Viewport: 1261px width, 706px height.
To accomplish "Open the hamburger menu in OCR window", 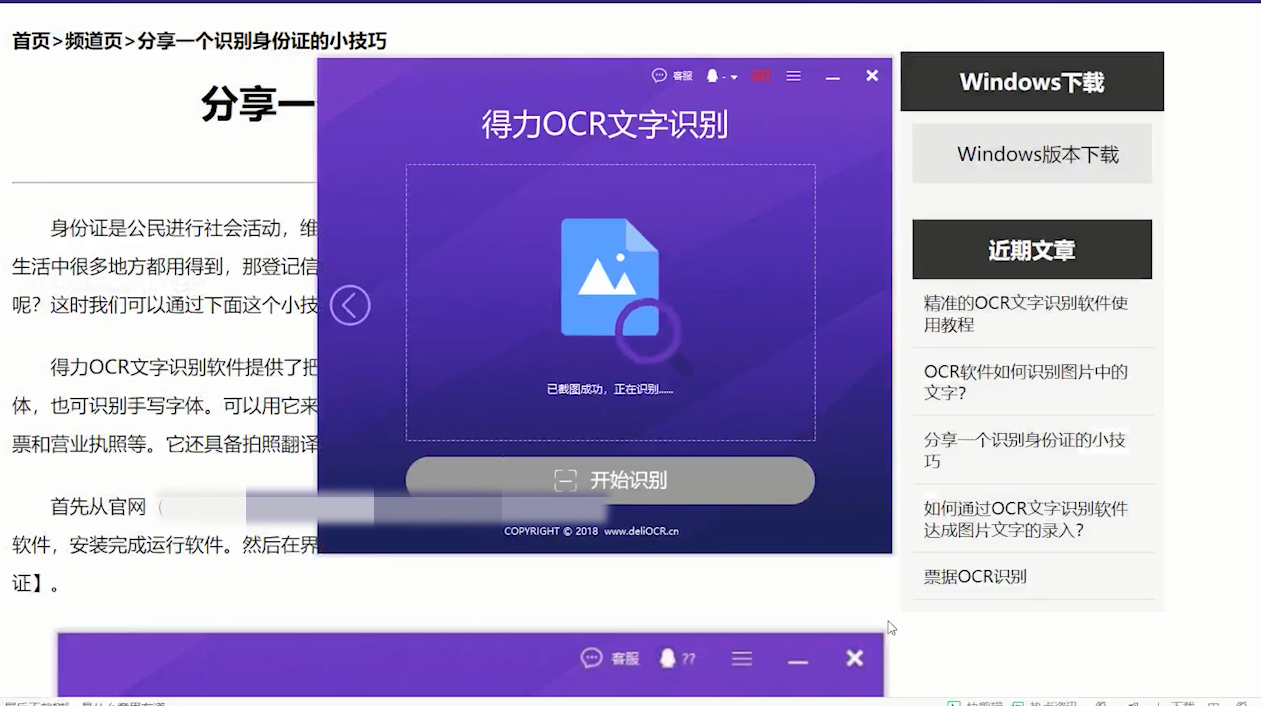I will 793,76.
